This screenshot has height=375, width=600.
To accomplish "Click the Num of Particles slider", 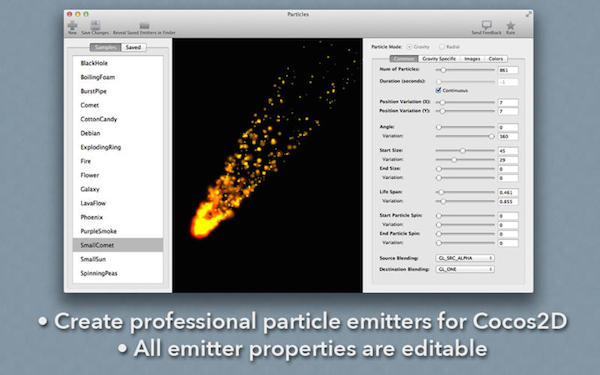I will click(x=465, y=70).
